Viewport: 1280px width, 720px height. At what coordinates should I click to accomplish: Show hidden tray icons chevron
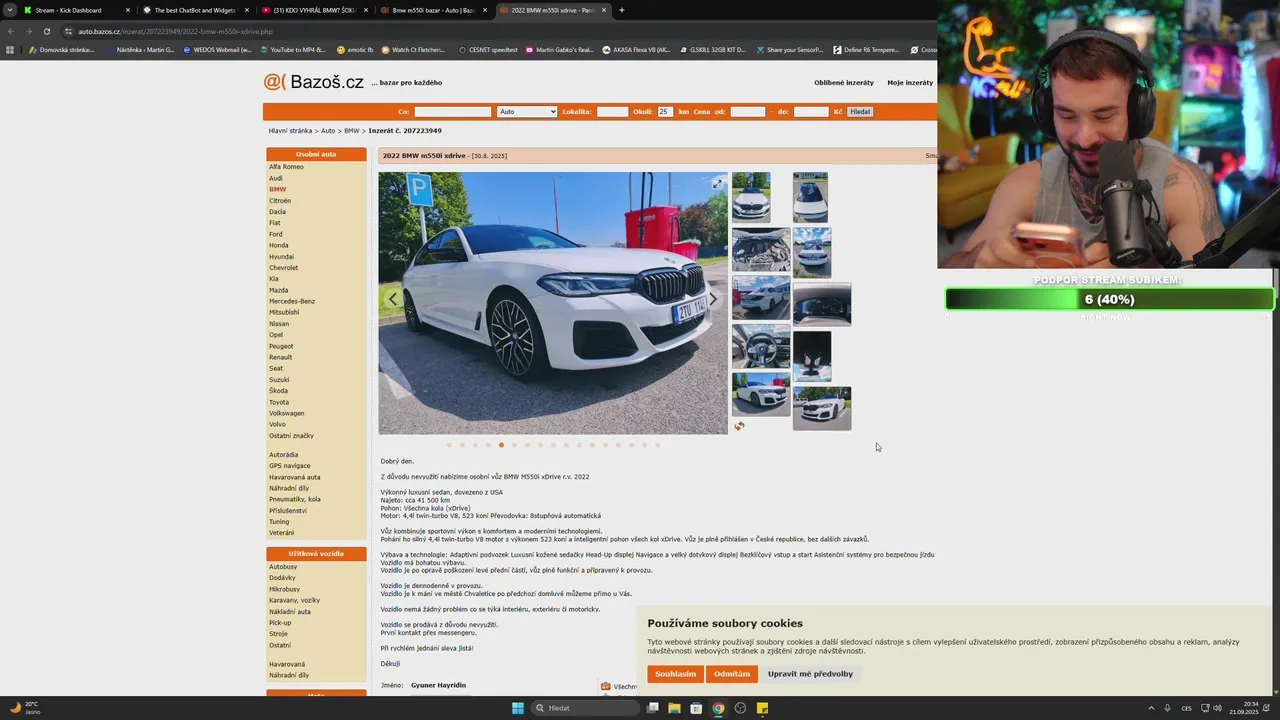coord(1151,708)
